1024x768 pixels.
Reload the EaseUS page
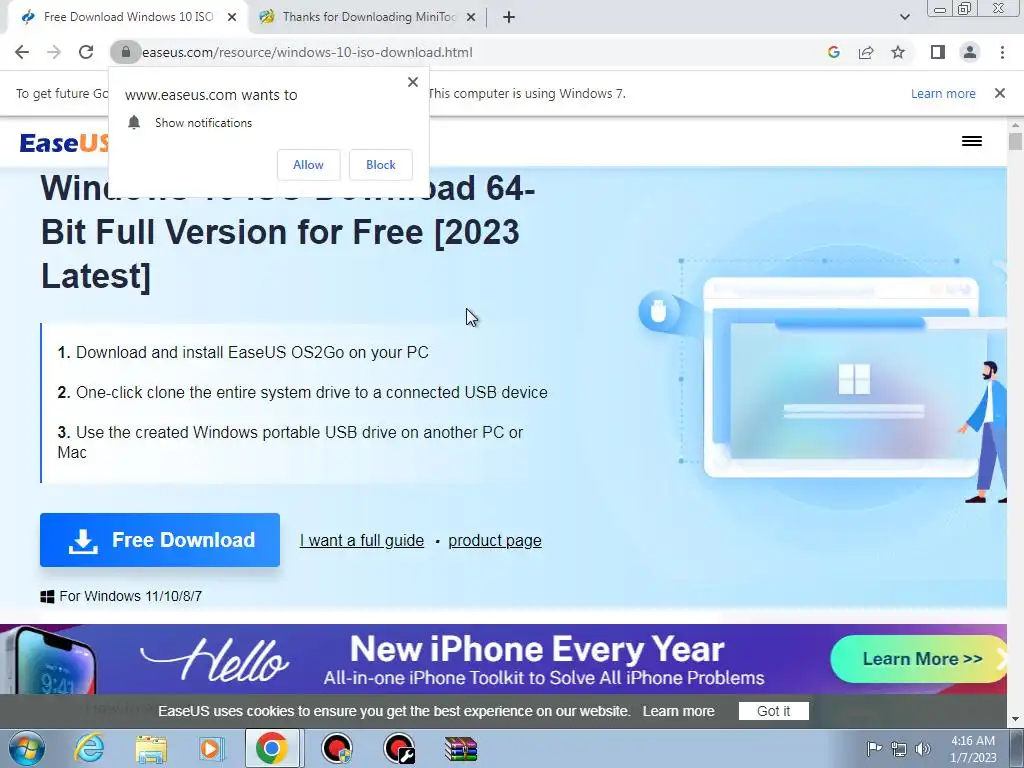[86, 52]
